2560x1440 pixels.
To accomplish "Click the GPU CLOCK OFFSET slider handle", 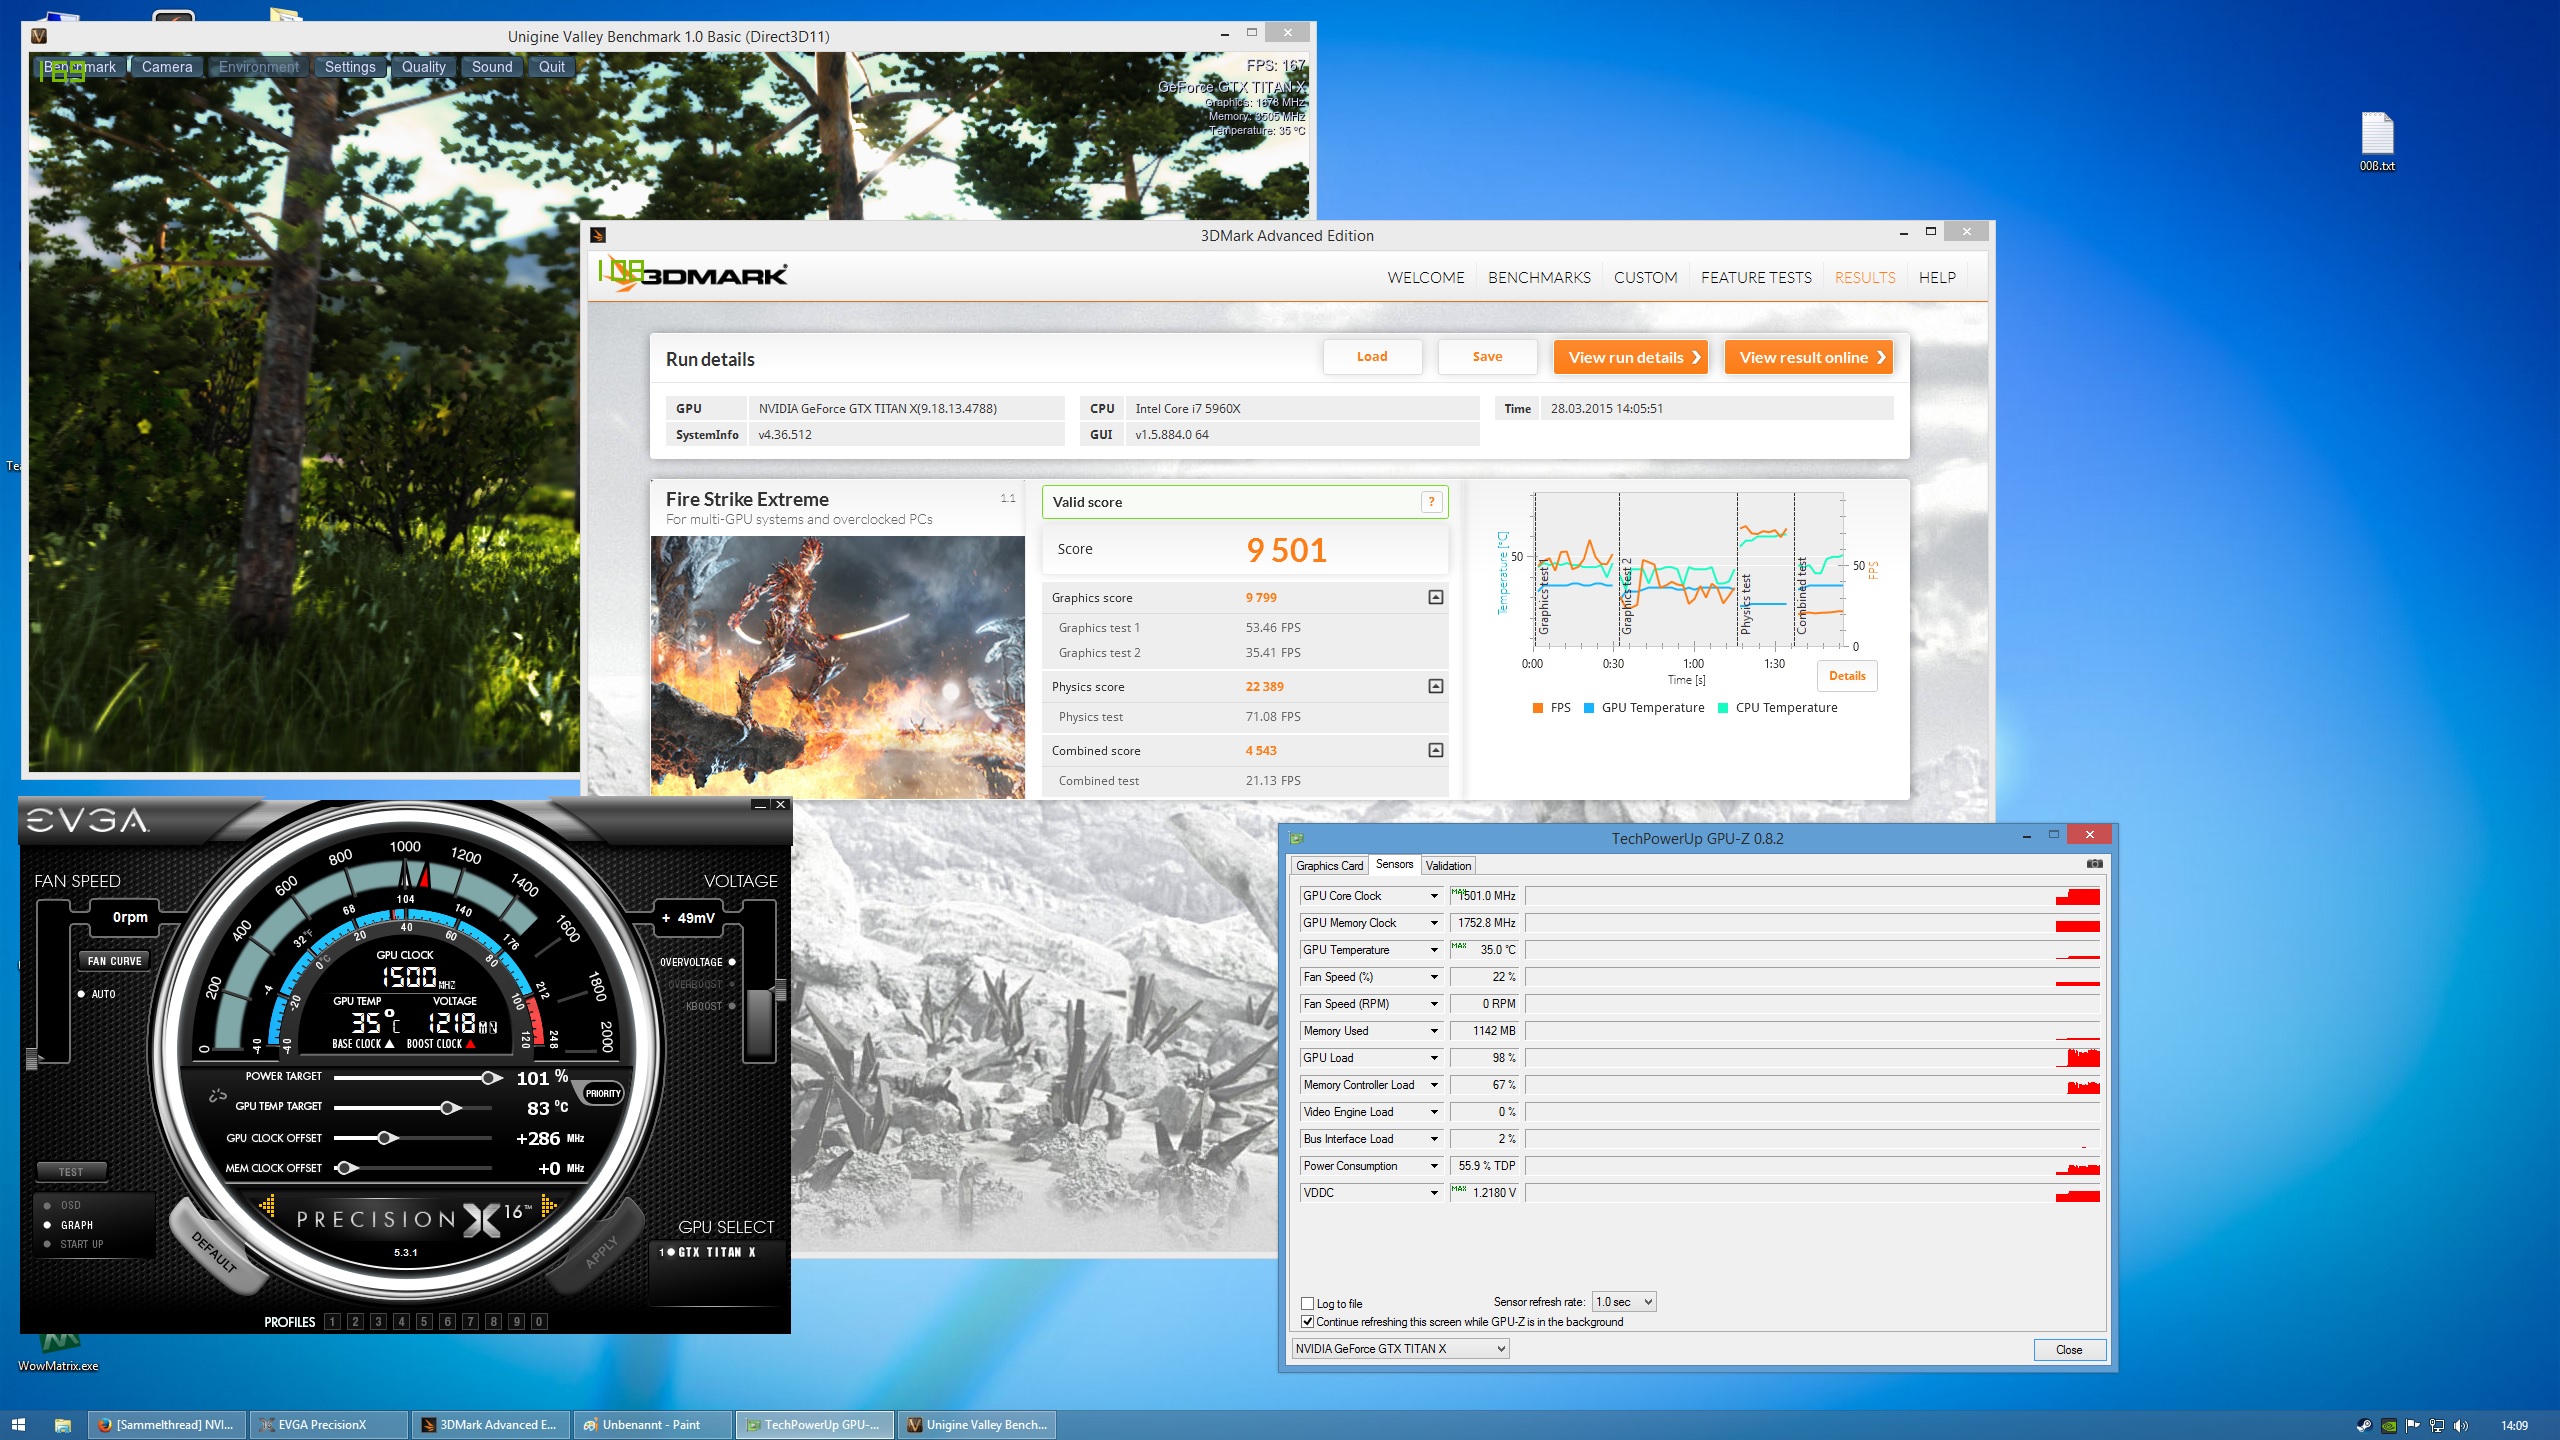I will click(x=386, y=1138).
